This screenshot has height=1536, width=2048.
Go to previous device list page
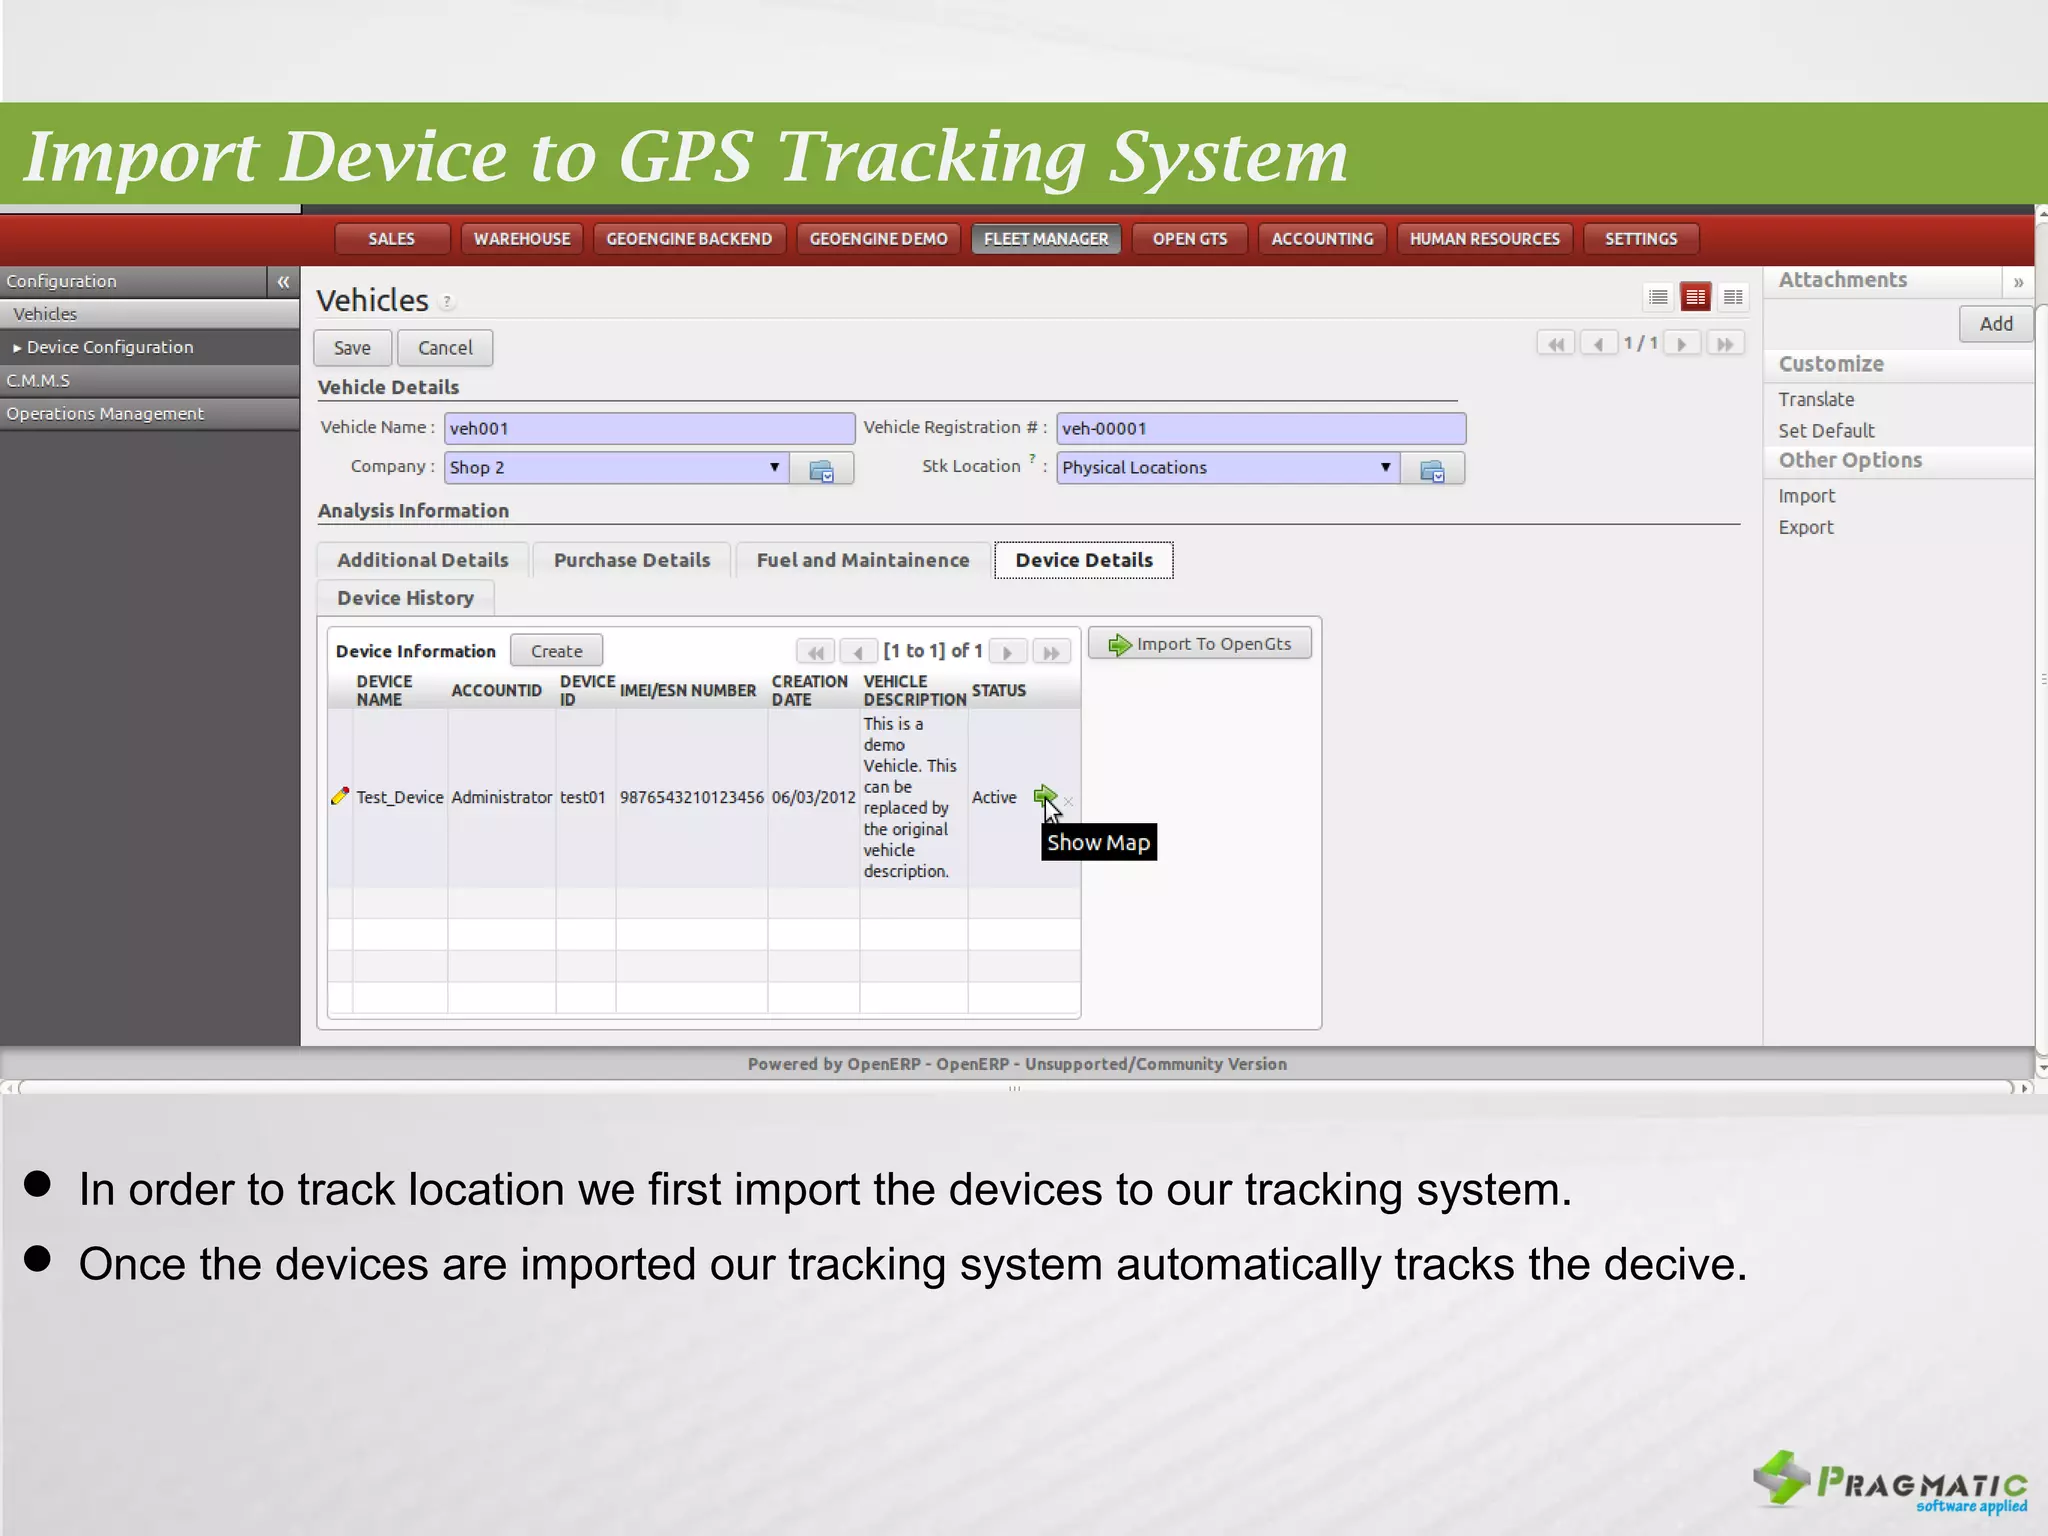point(858,652)
